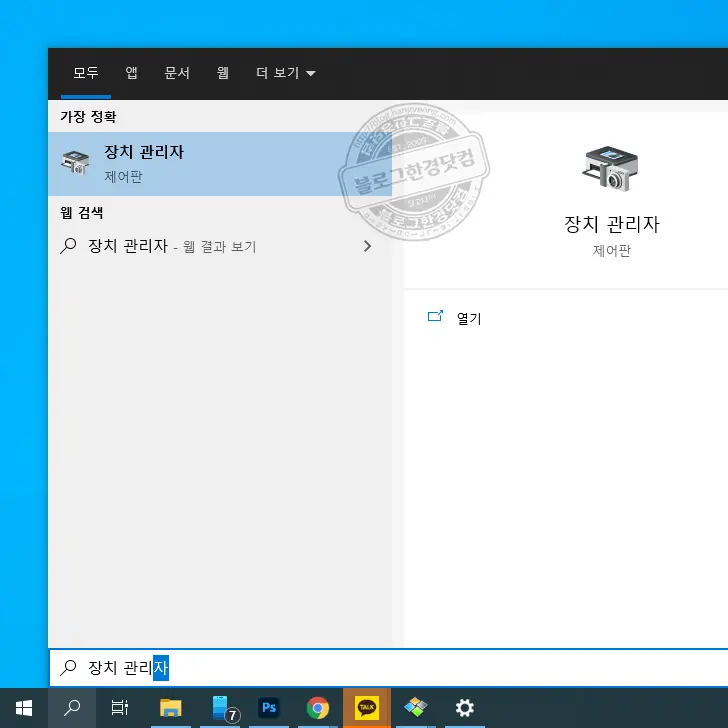Open web results for 장치 관리자
Image resolution: width=728 pixels, height=728 pixels.
tap(220, 246)
